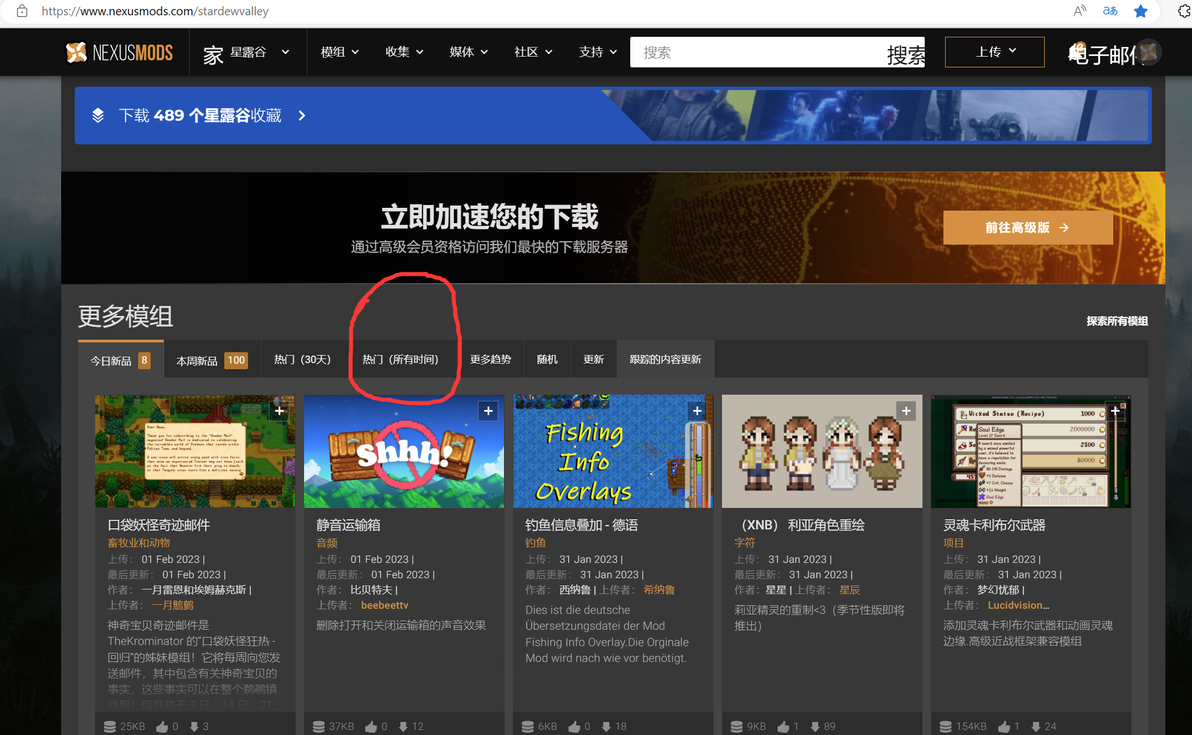Image resolution: width=1192 pixels, height=735 pixels.
Task: Open uploader beebeettv profile link
Action: point(385,606)
